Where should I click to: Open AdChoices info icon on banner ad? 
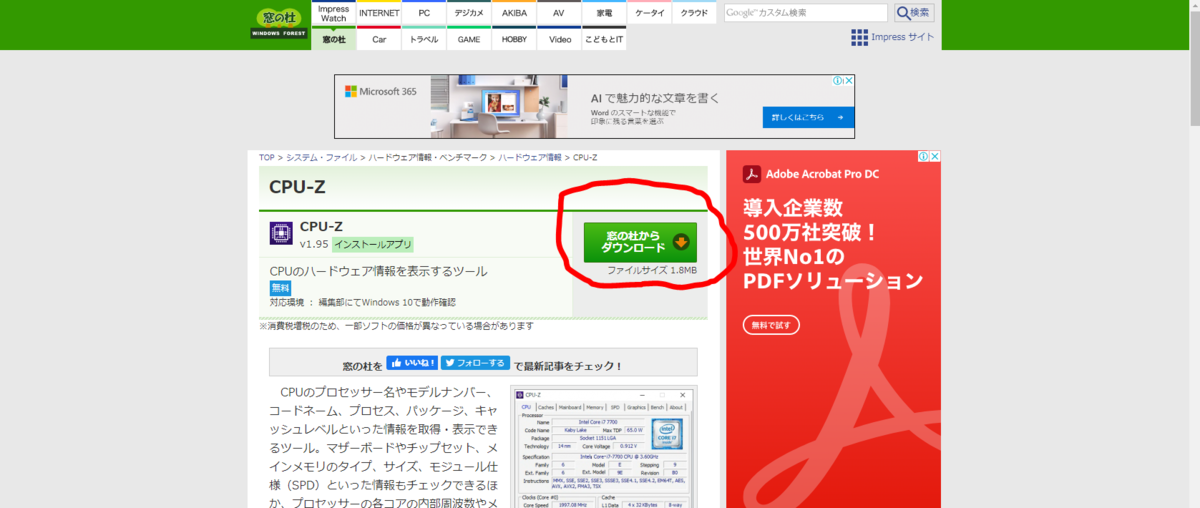click(839, 80)
